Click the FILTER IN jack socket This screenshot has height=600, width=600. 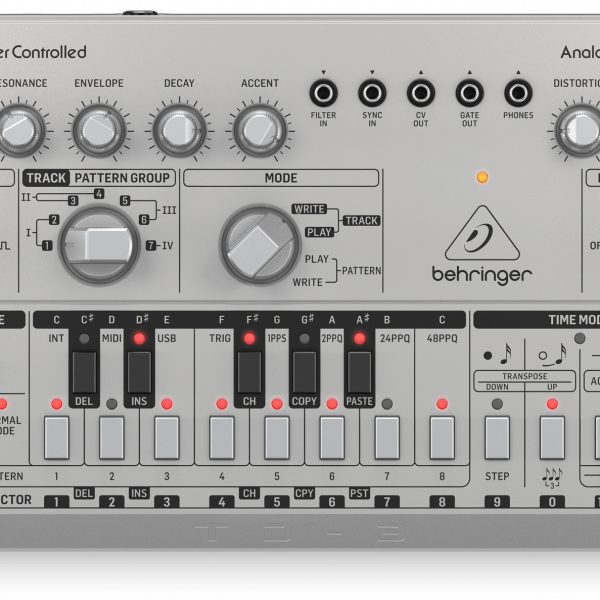pyautogui.click(x=323, y=94)
